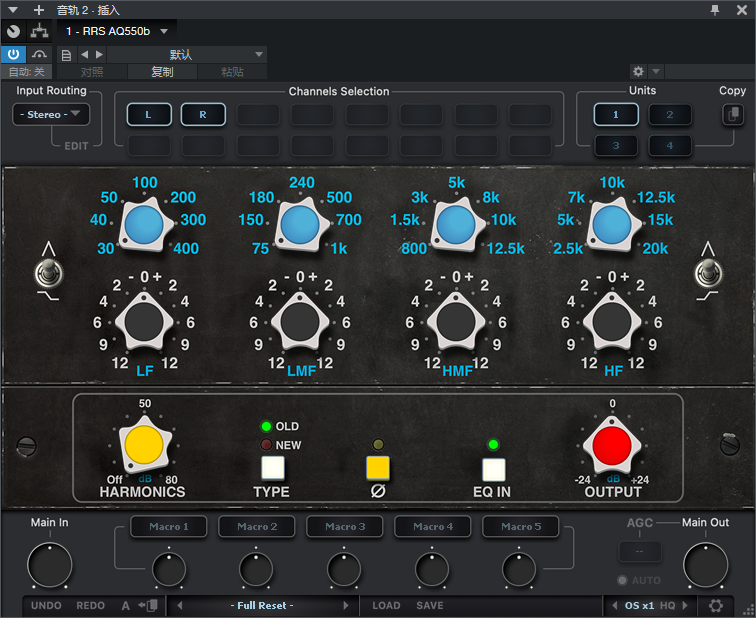Click the LMF frequency blue knob
Viewport: 756px width, 618px height.
pyautogui.click(x=300, y=225)
